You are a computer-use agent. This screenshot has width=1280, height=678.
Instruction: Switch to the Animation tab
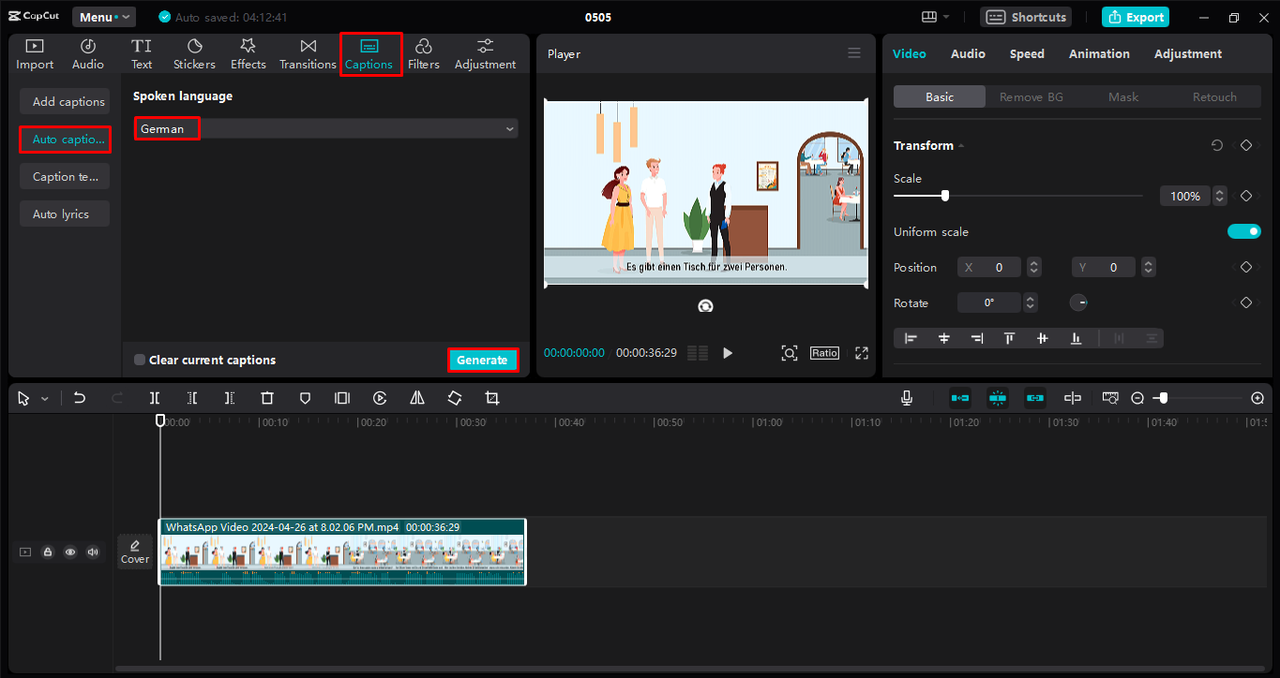point(1099,54)
